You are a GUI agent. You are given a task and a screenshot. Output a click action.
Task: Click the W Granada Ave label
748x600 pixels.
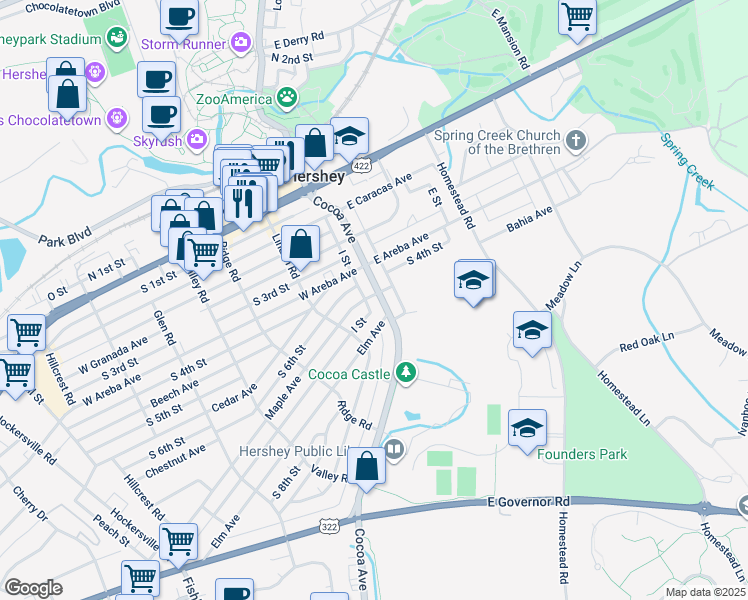[113, 355]
